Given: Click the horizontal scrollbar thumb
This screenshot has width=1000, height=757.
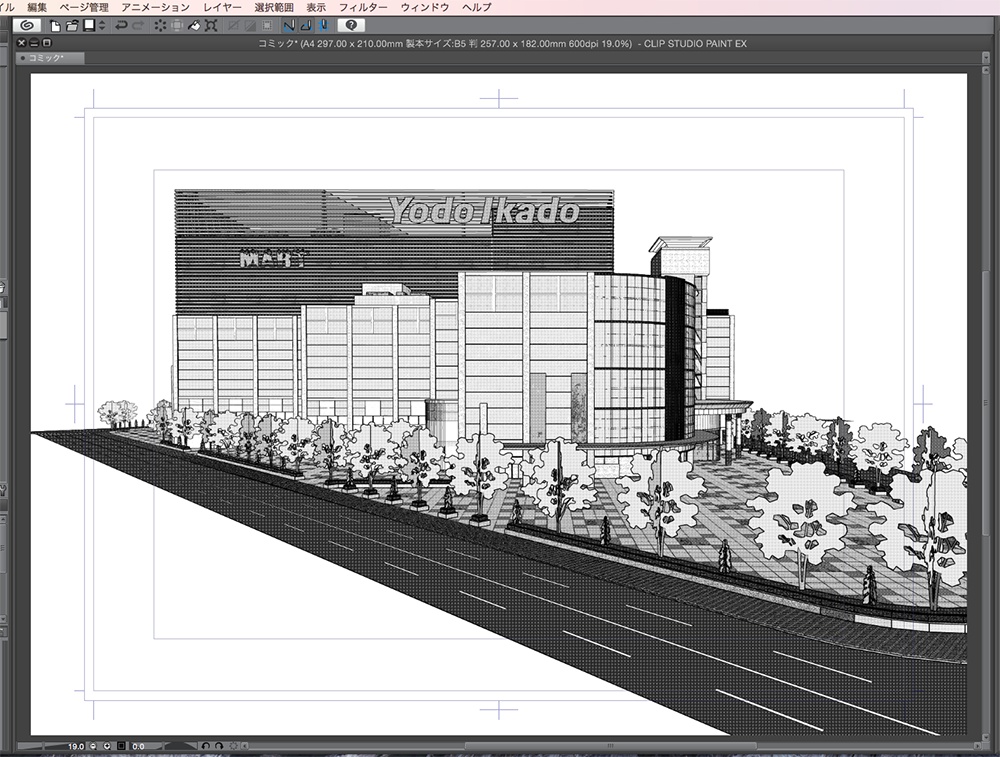Looking at the screenshot, I should [610, 746].
